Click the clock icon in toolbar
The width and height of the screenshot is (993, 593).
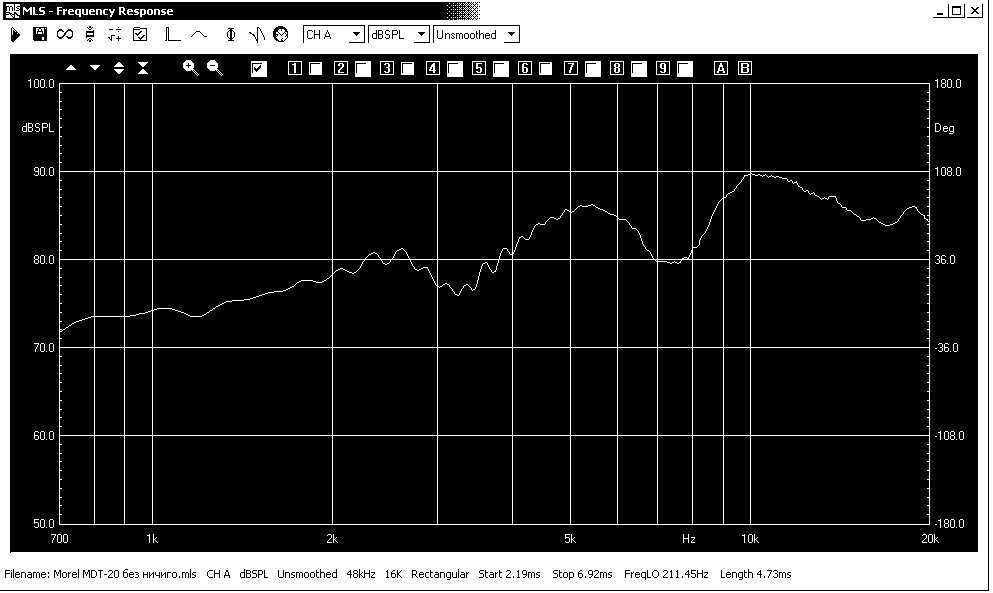coord(281,35)
